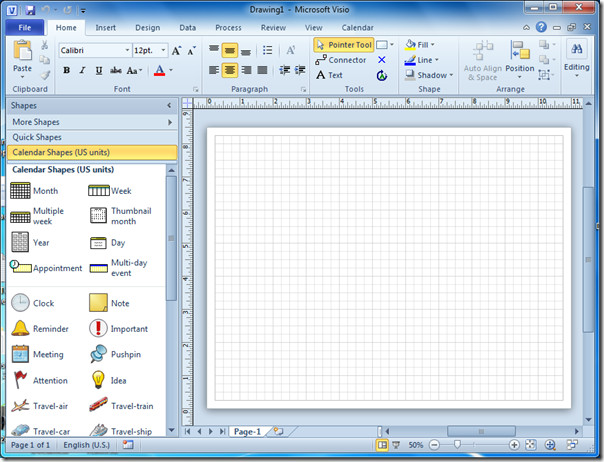This screenshot has width=604, height=462.
Task: Click the bullets list icon
Action: tap(267, 50)
